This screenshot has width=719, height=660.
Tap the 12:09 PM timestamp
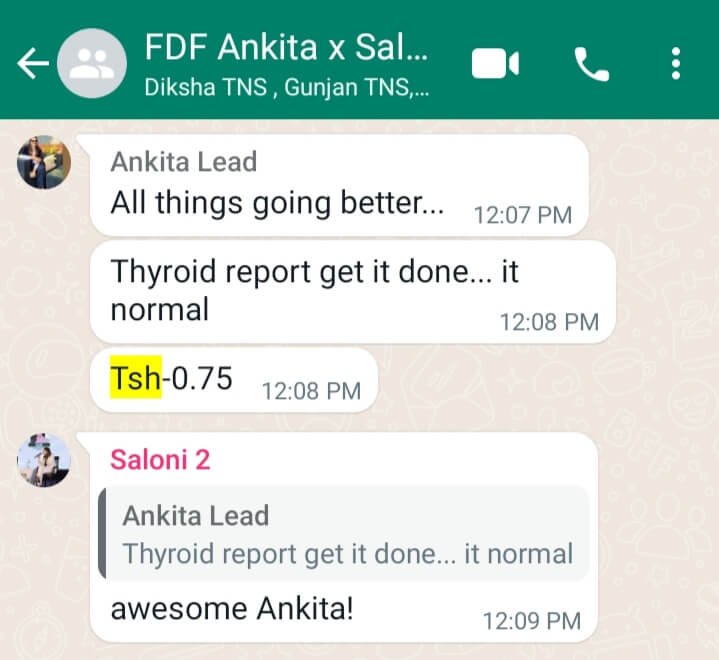[x=532, y=621]
